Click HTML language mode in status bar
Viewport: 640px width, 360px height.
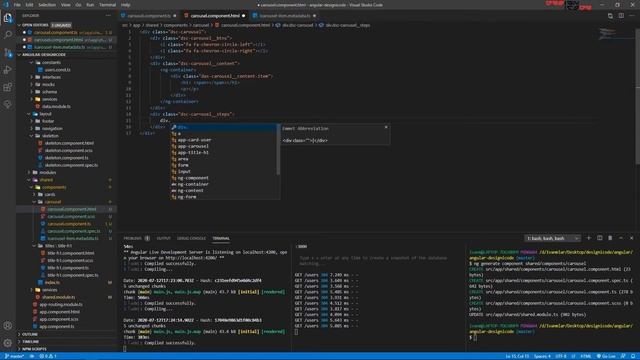586,356
